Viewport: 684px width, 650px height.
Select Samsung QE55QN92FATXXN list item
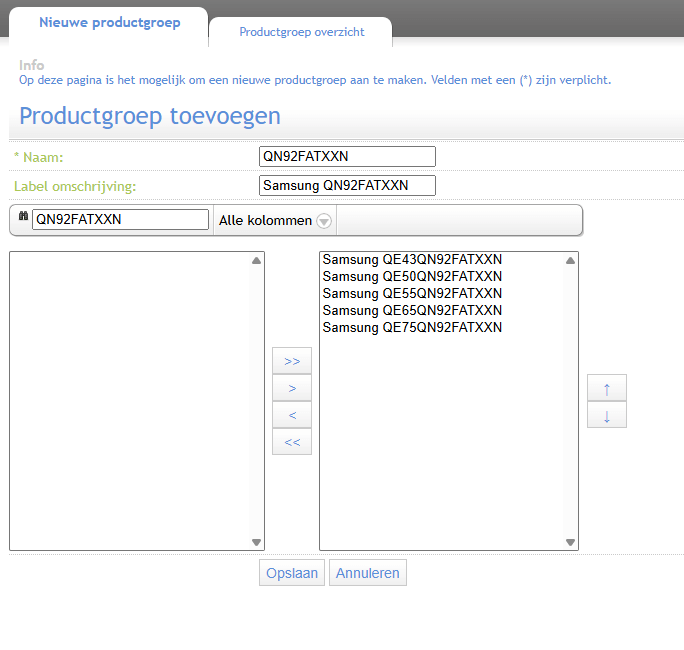tap(412, 294)
